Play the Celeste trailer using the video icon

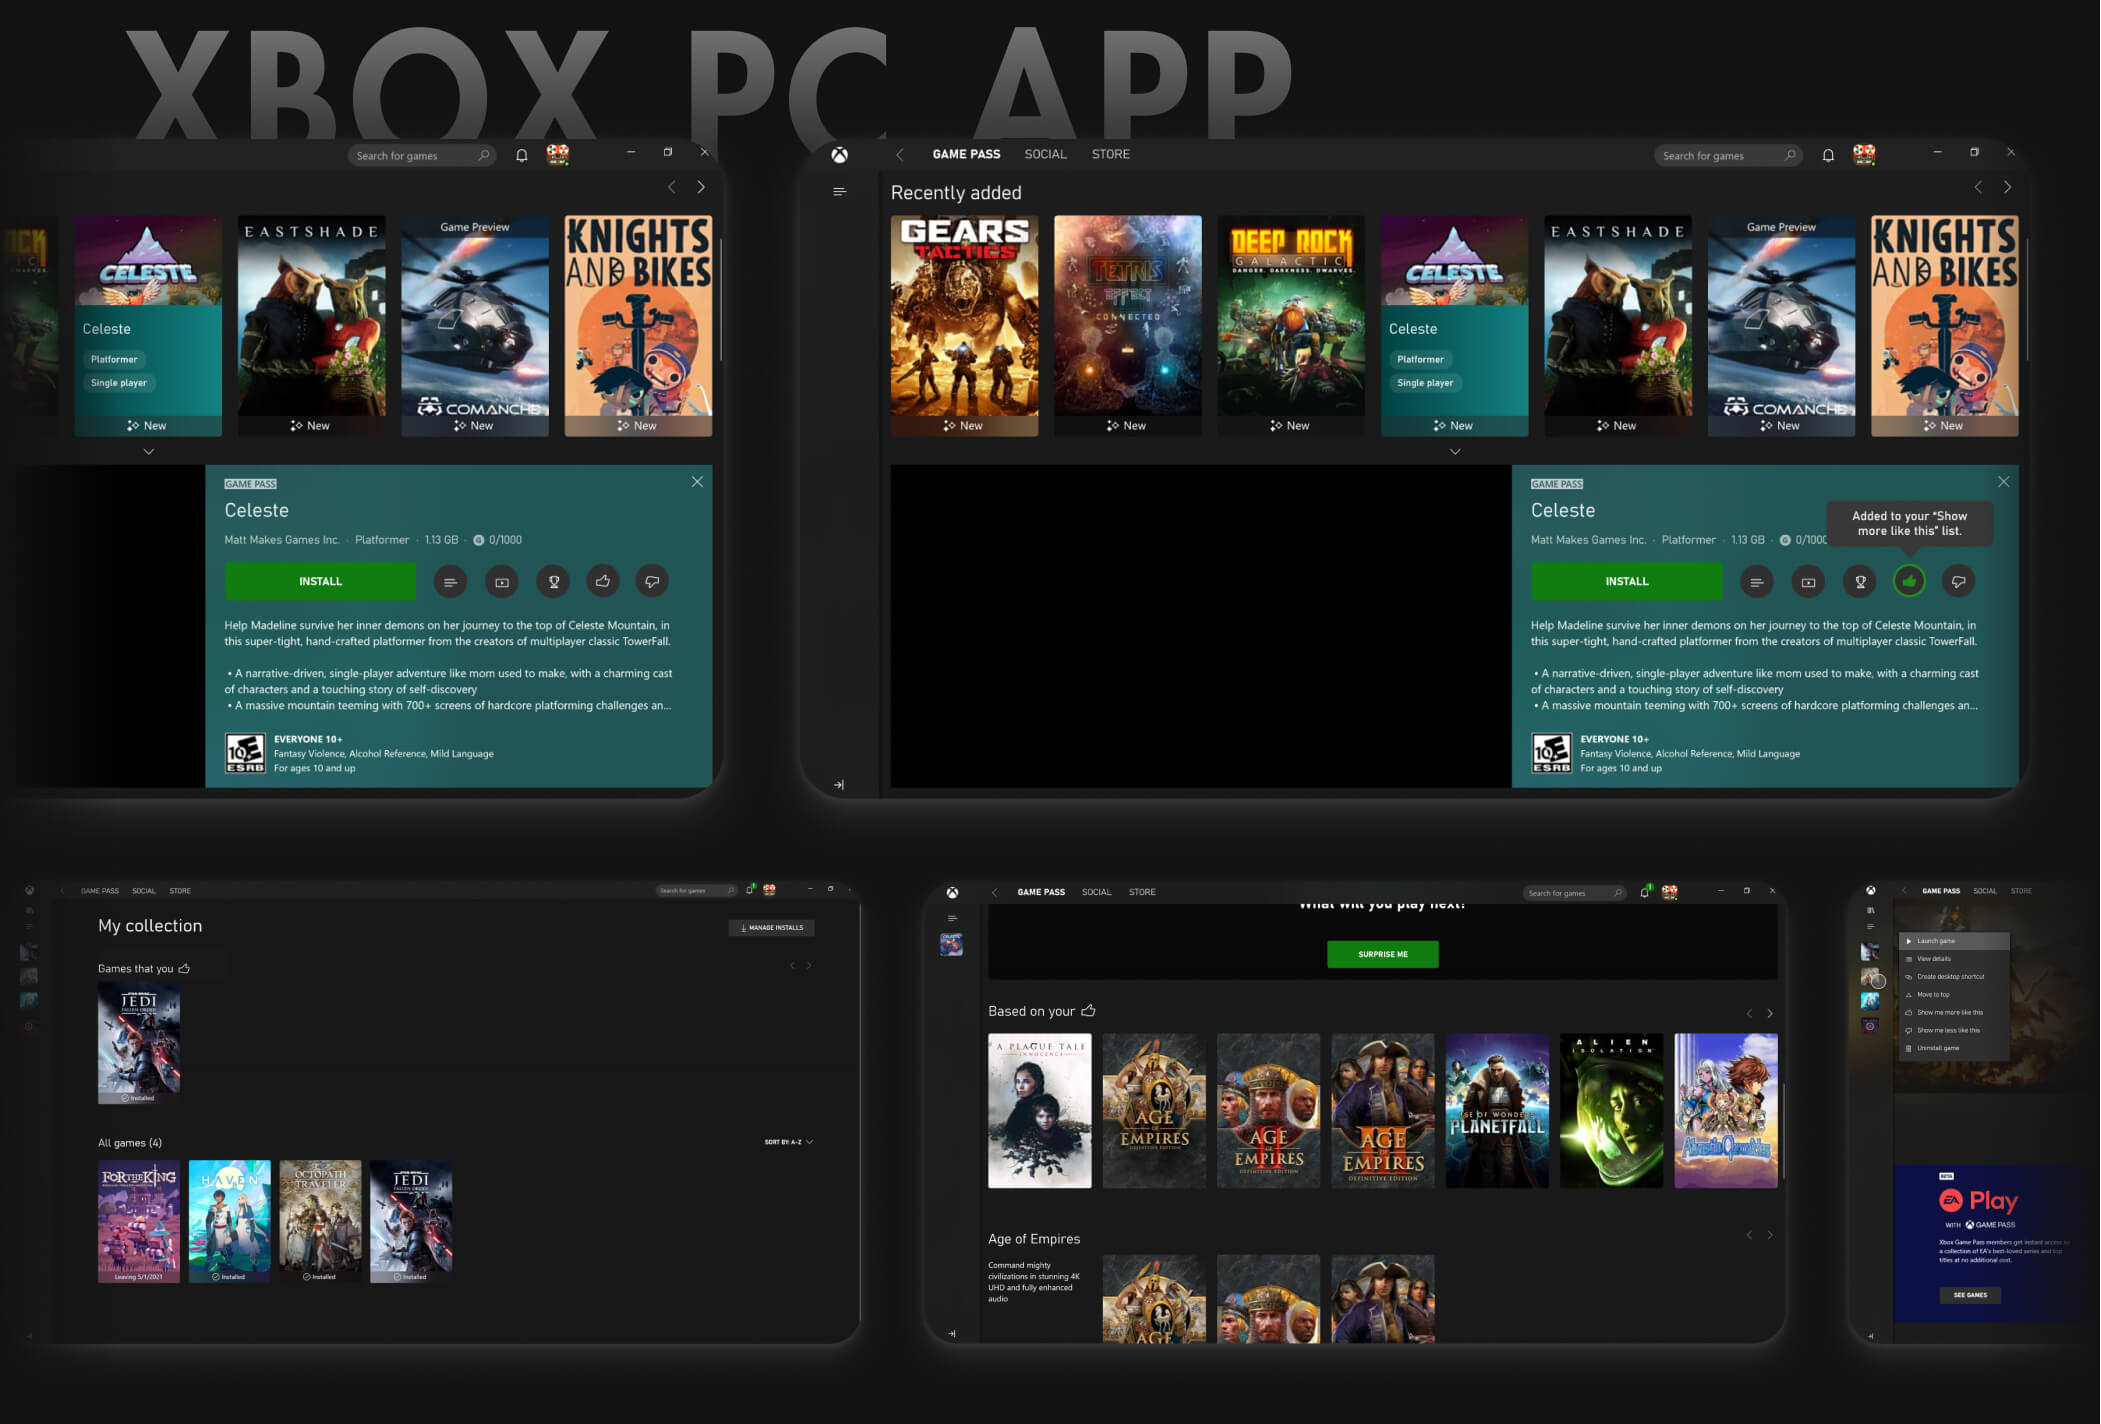tap(1809, 581)
